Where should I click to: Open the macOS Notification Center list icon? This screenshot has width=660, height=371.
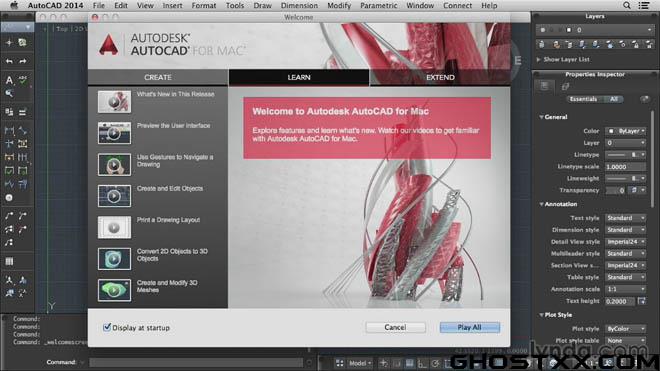pyautogui.click(x=644, y=5)
